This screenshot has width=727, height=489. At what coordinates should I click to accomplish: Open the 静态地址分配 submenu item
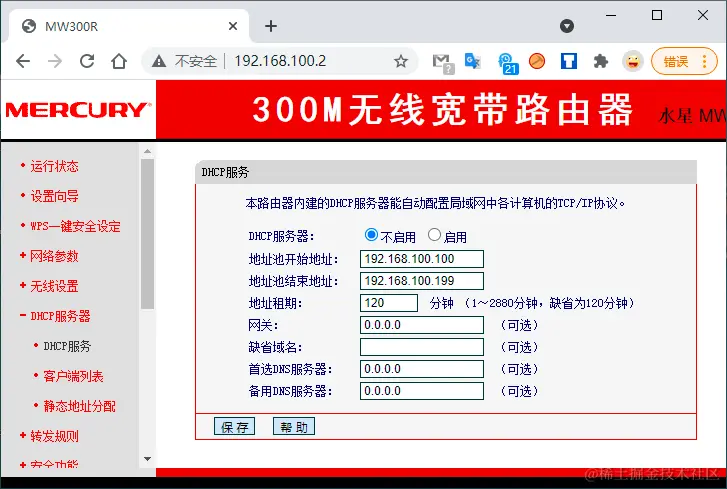tap(79, 406)
